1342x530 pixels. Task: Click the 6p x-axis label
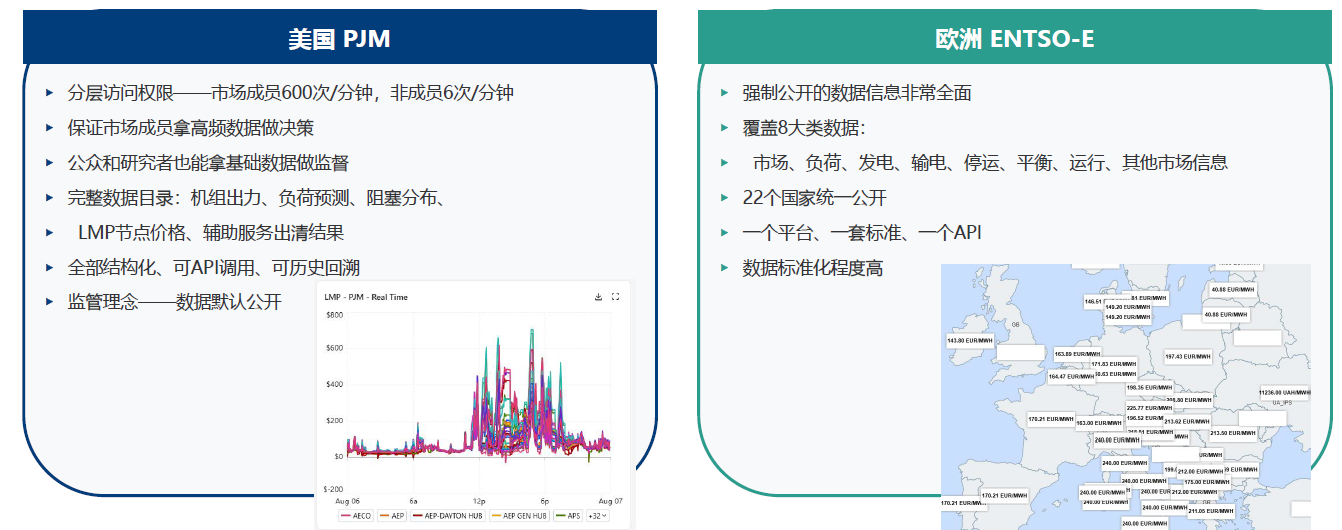pos(544,501)
